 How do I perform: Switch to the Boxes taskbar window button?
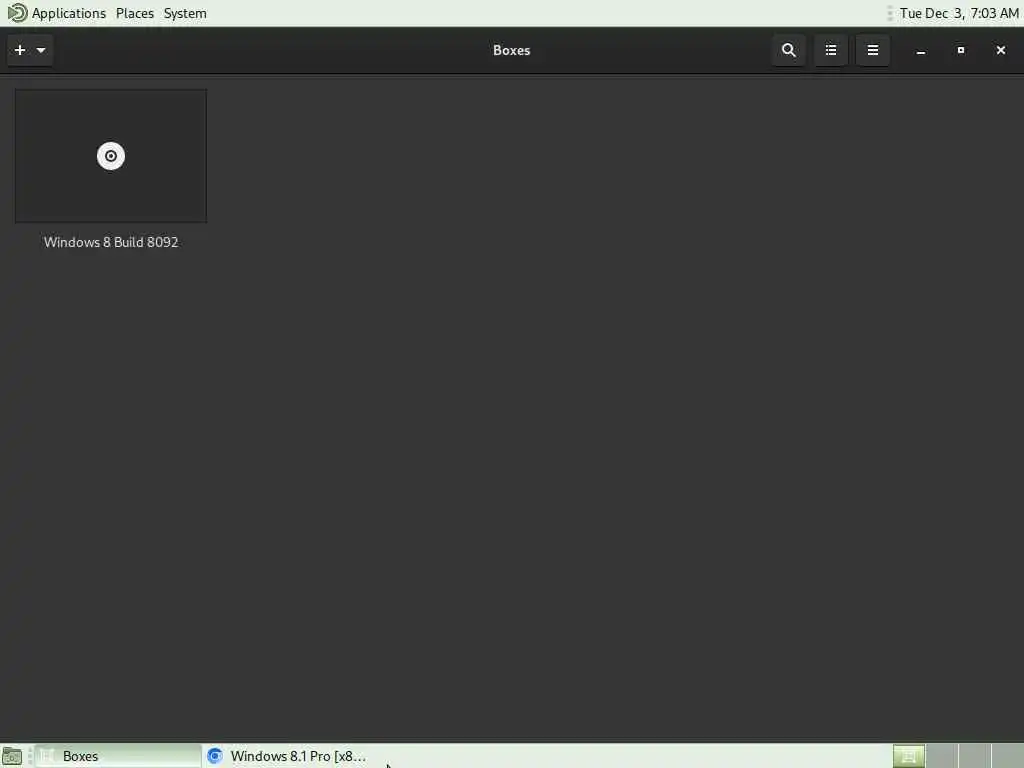point(118,756)
